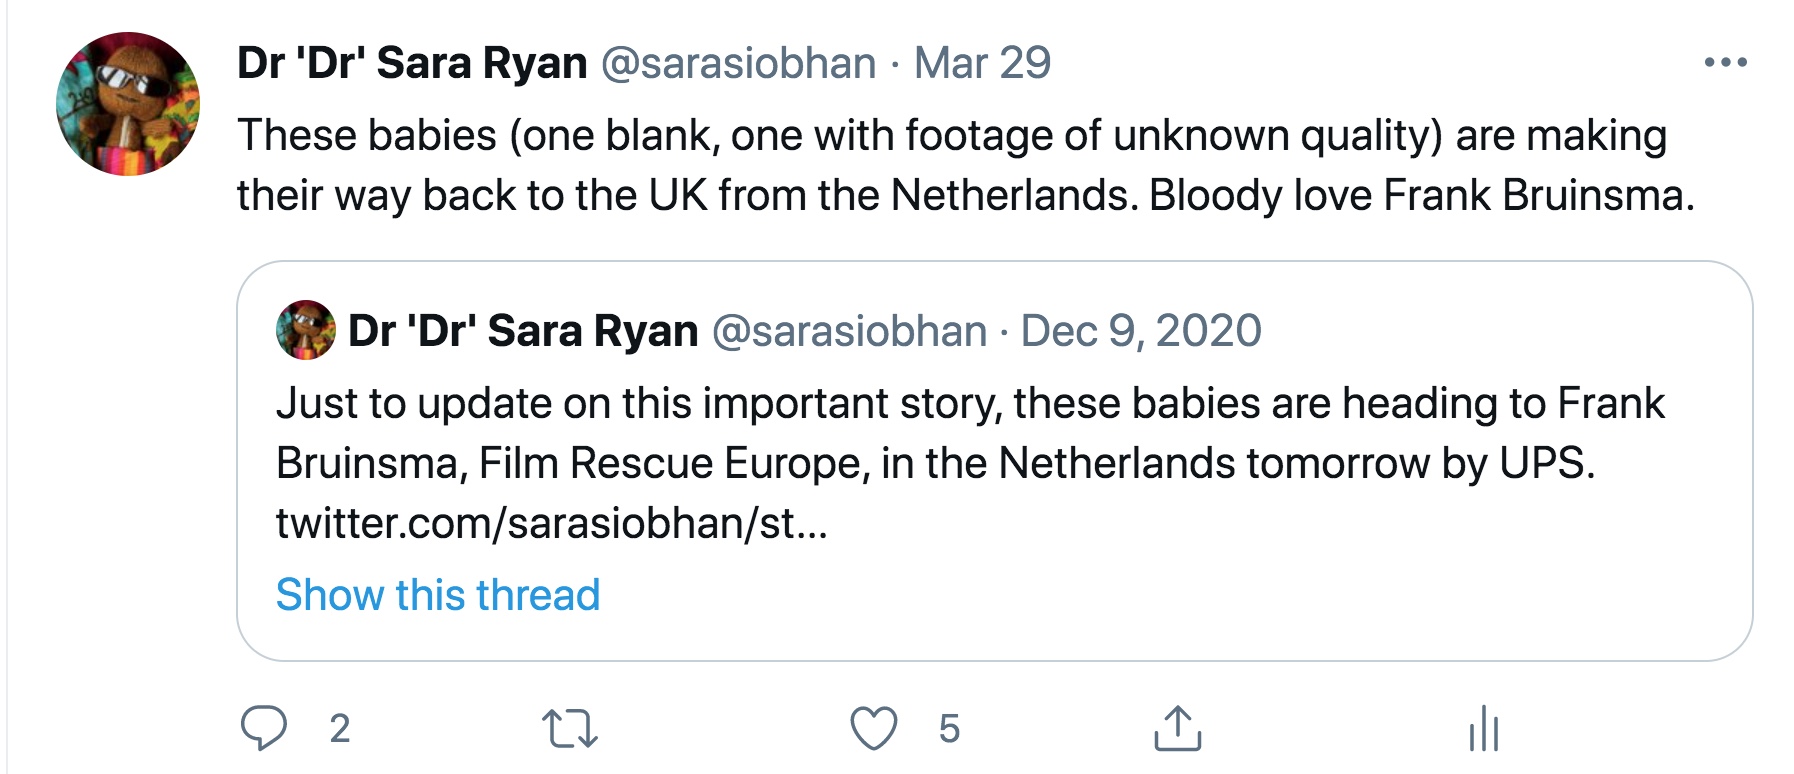Click the @sarasiobhan handle in main tweet
The height and width of the screenshot is (774, 1794).
(x=738, y=63)
